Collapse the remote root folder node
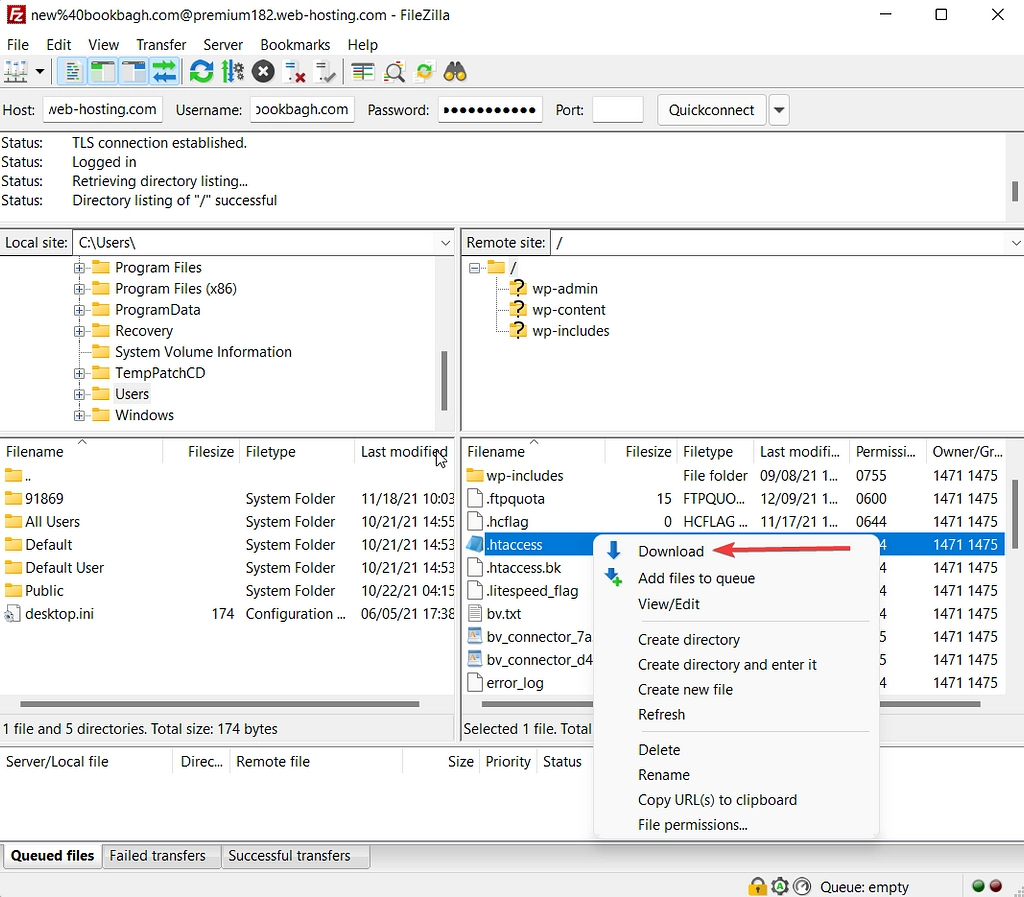The height and width of the screenshot is (897, 1024). coord(475,268)
